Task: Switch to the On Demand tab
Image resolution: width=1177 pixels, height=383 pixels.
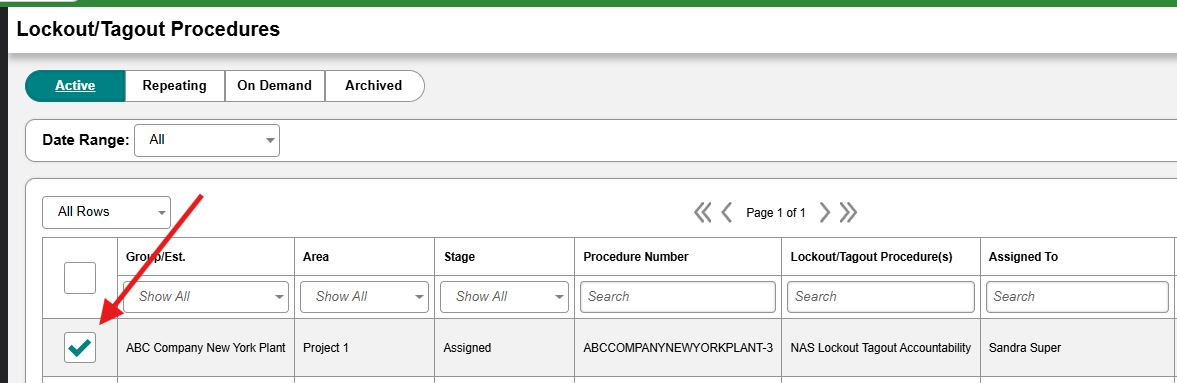Action: click(274, 86)
